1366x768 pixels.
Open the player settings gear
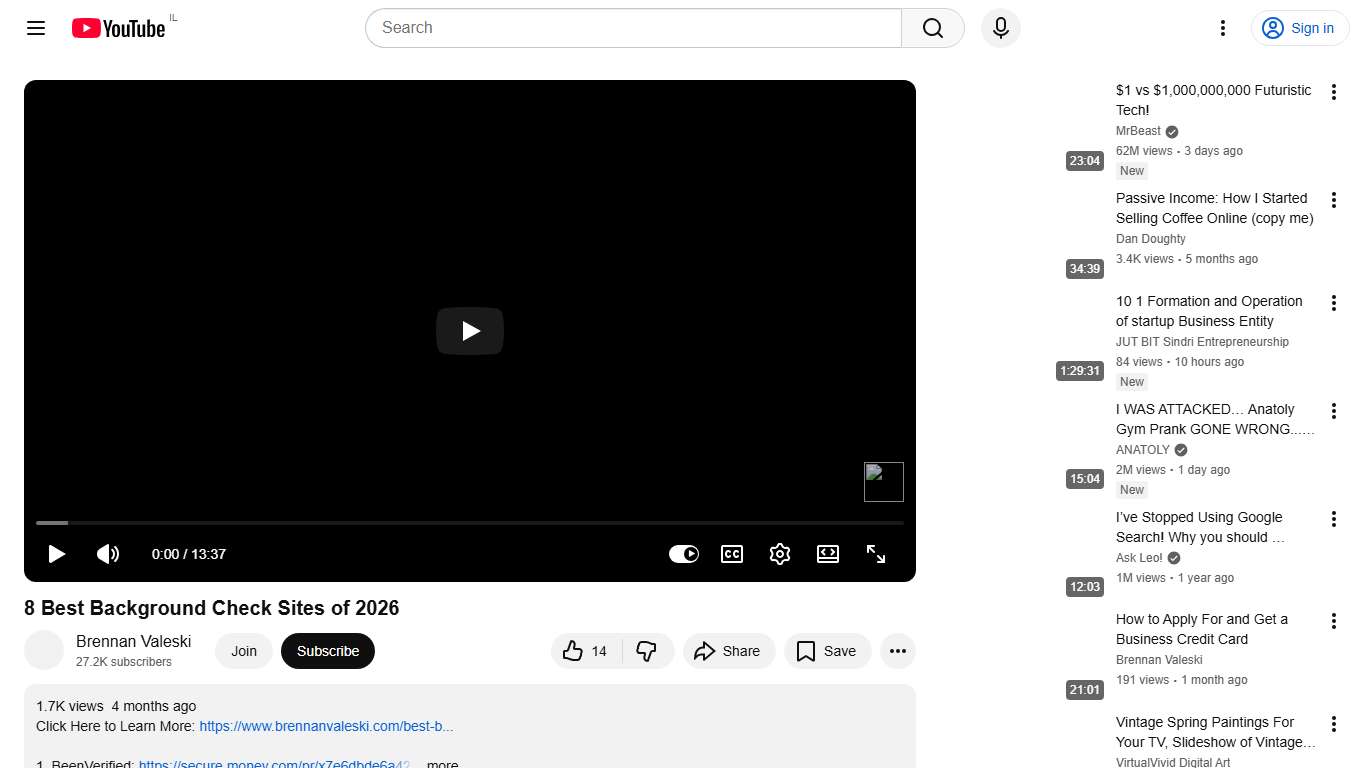point(780,554)
